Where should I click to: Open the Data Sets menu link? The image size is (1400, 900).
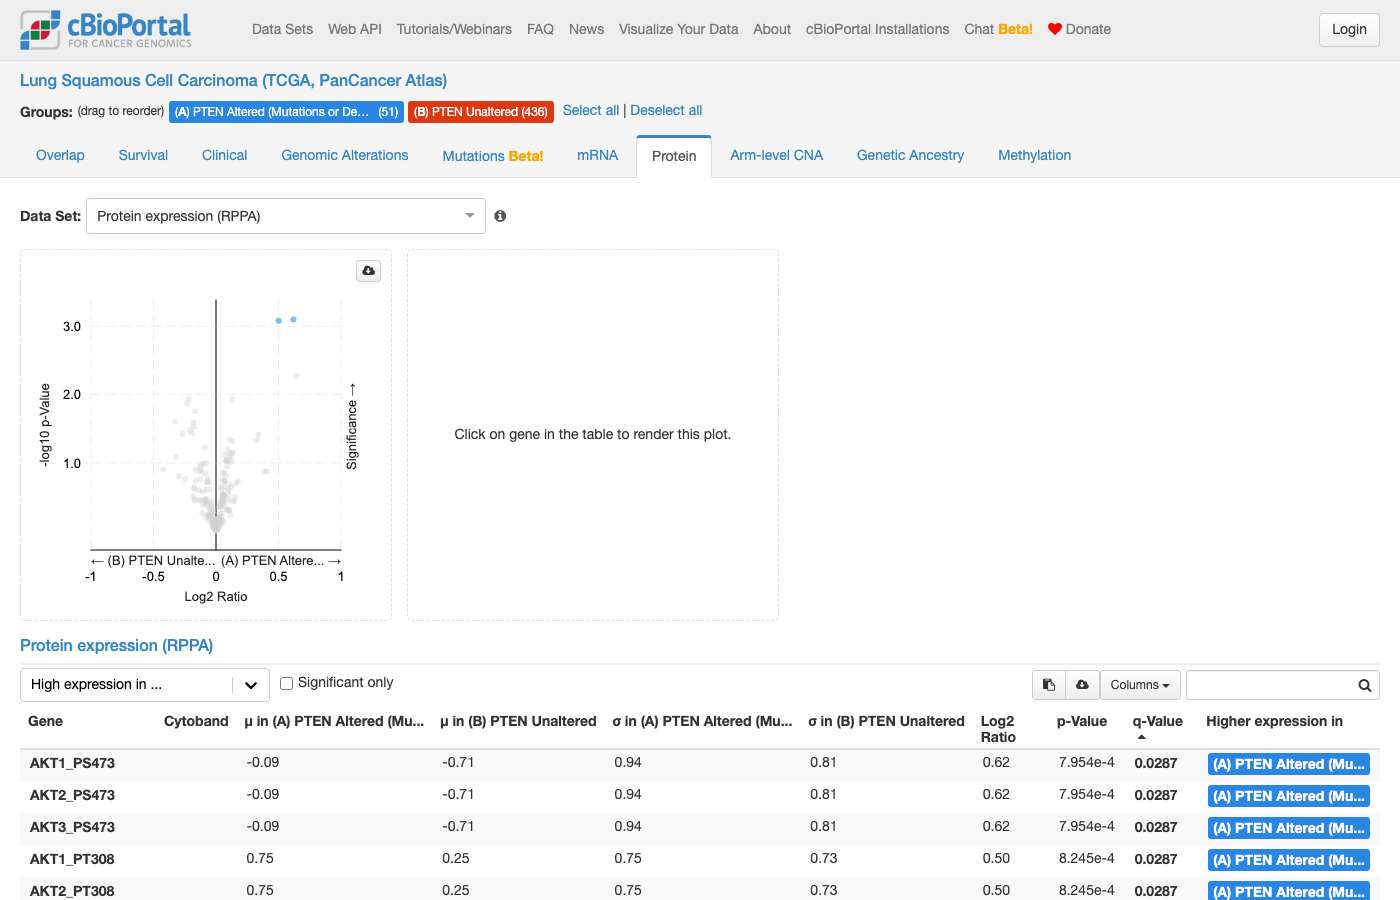[282, 29]
